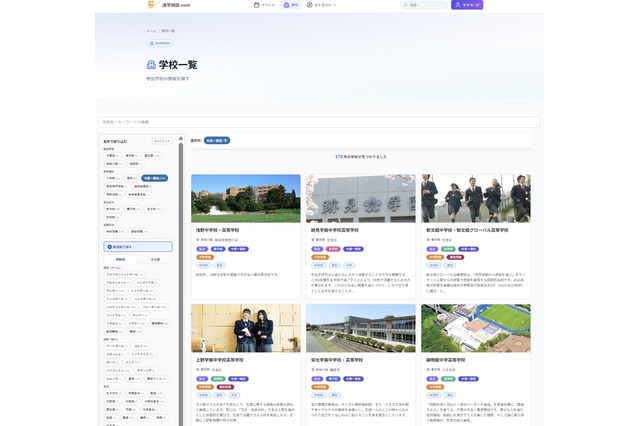The height and width of the screenshot is (426, 640).
Task: Open the イベント calendar nav item
Action: click(x=264, y=5)
